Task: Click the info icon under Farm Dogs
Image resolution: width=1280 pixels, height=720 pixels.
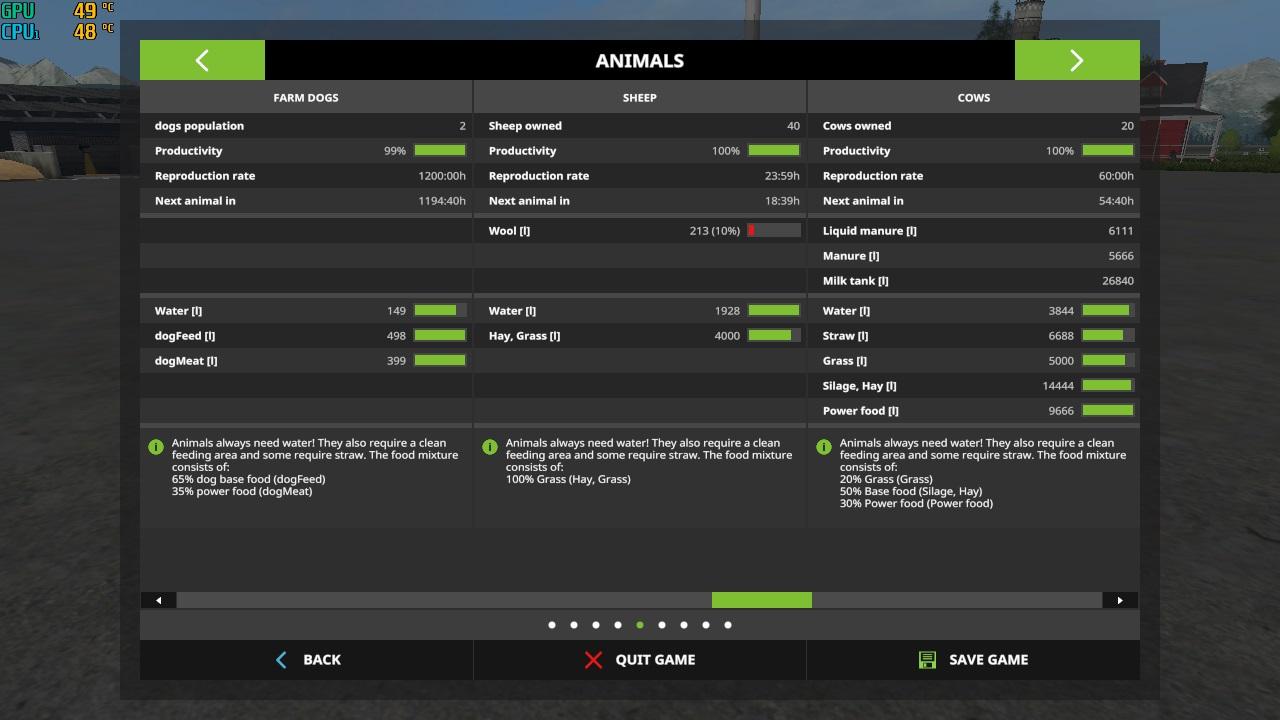Action: [156, 447]
